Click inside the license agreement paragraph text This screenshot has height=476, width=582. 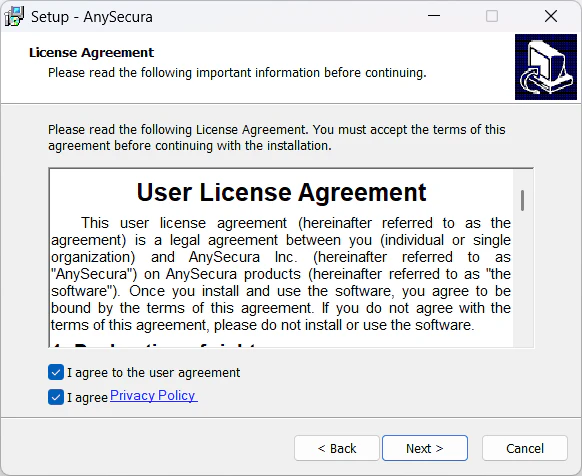(x=281, y=274)
